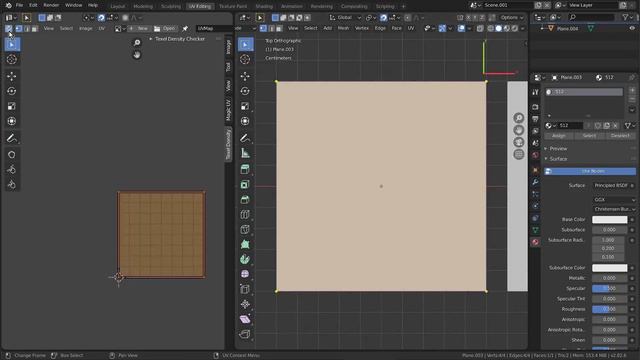Open the GGX distribution dropdown
Image resolution: width=640 pixels, height=360 pixels.
[614, 200]
